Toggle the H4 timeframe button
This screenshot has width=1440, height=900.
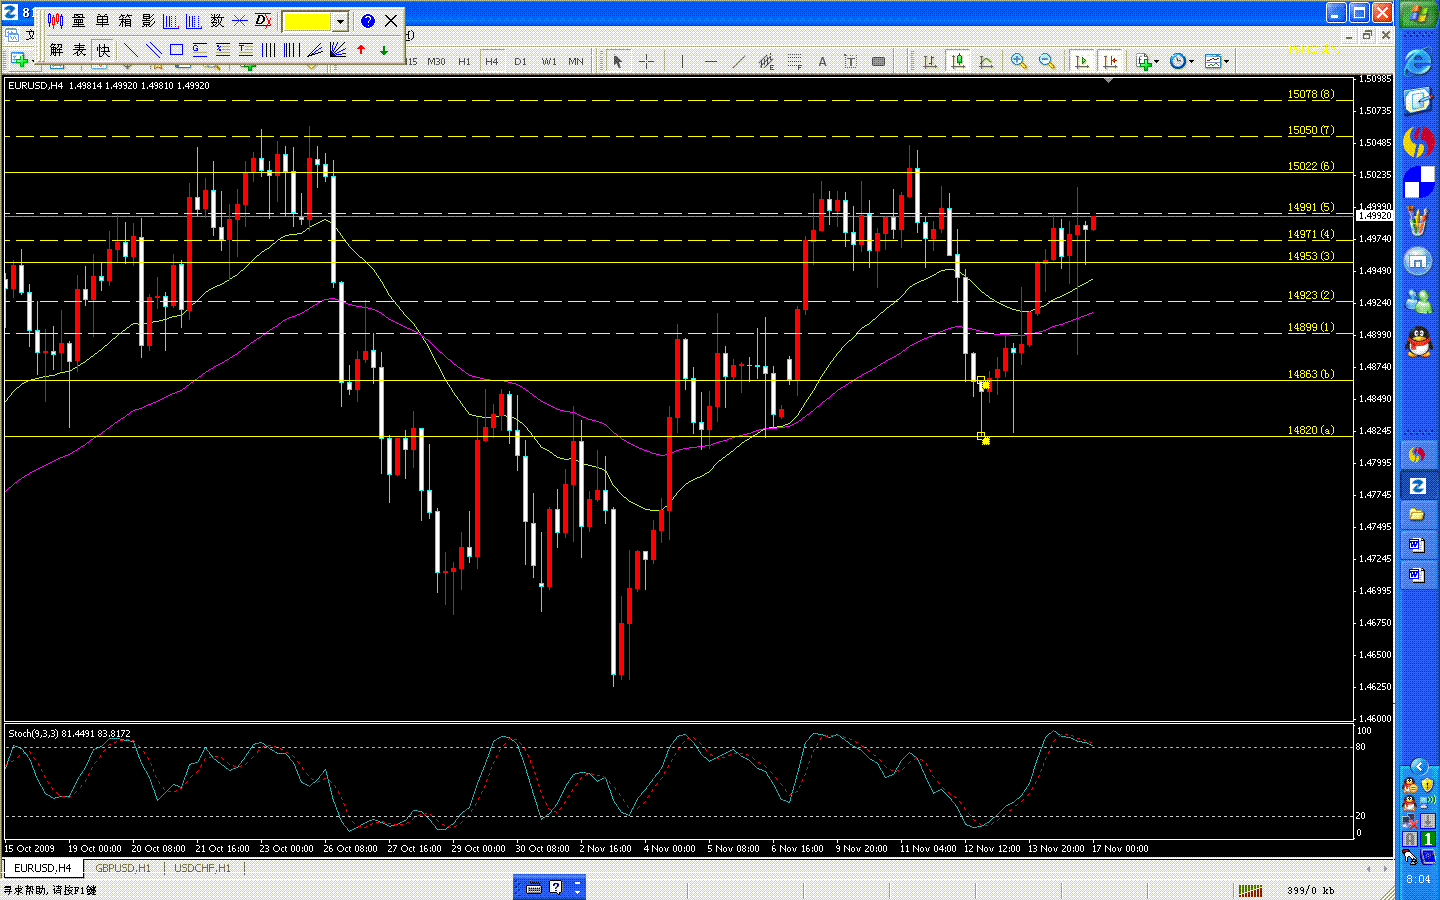click(x=492, y=62)
